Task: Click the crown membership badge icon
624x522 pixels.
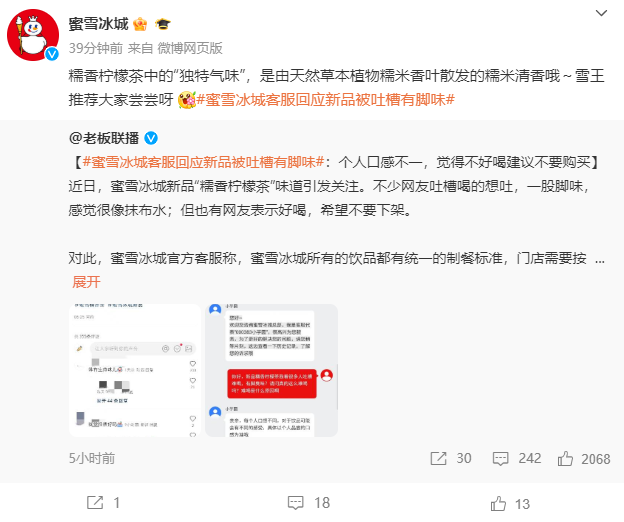Action: 140,24
